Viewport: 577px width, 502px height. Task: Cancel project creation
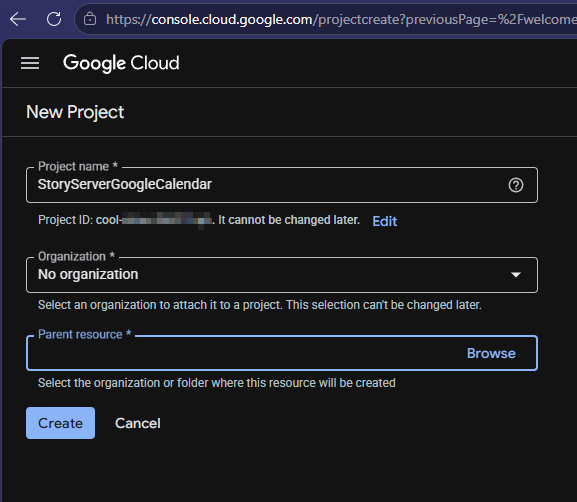138,423
